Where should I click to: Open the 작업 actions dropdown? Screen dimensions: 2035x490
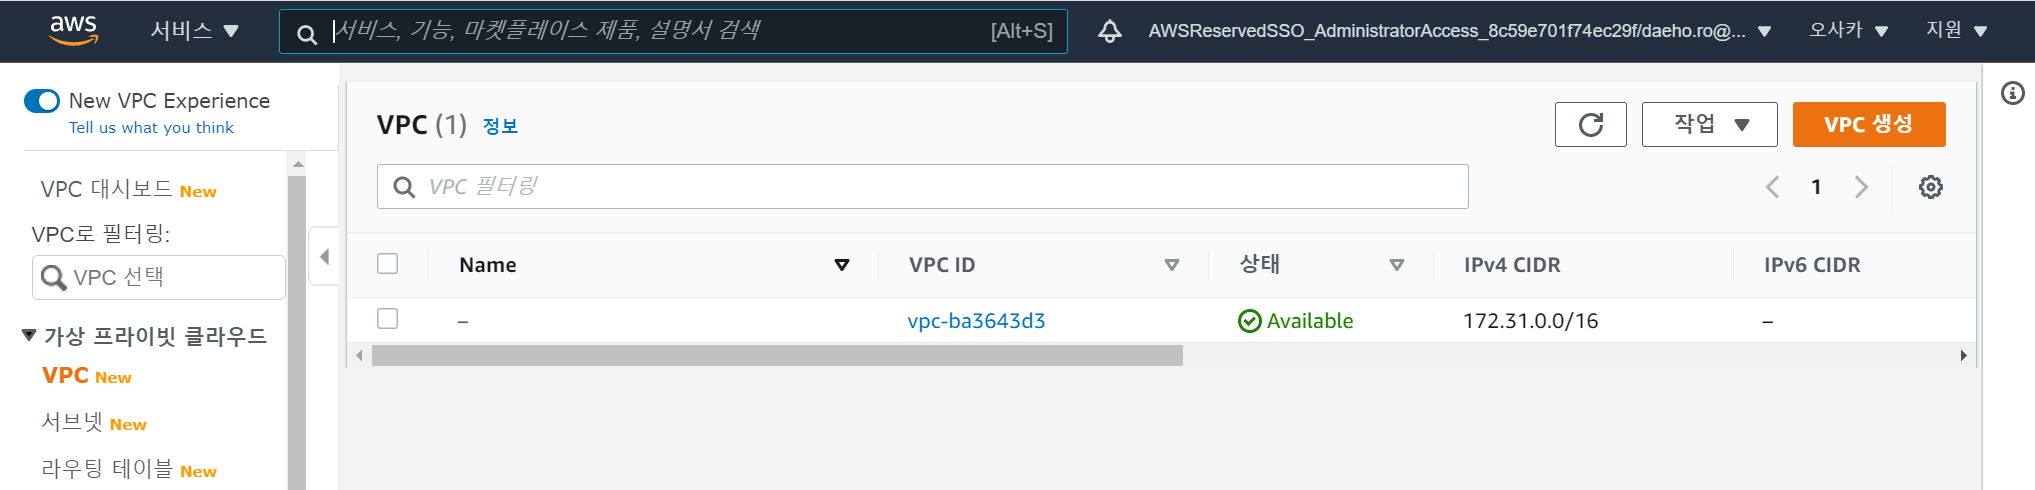point(1709,124)
